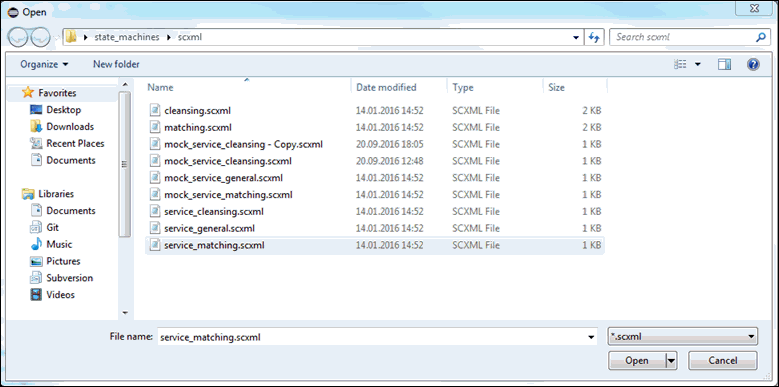Click the search magnifier icon

coord(761,37)
